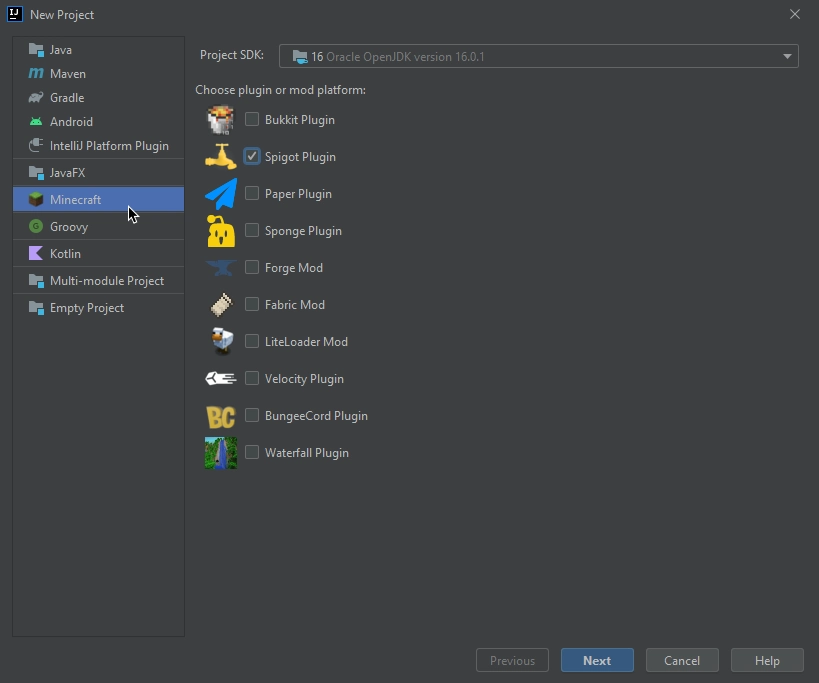Viewport: 819px width, 683px height.
Task: Open the Project SDK dropdown
Action: pyautogui.click(x=538, y=57)
